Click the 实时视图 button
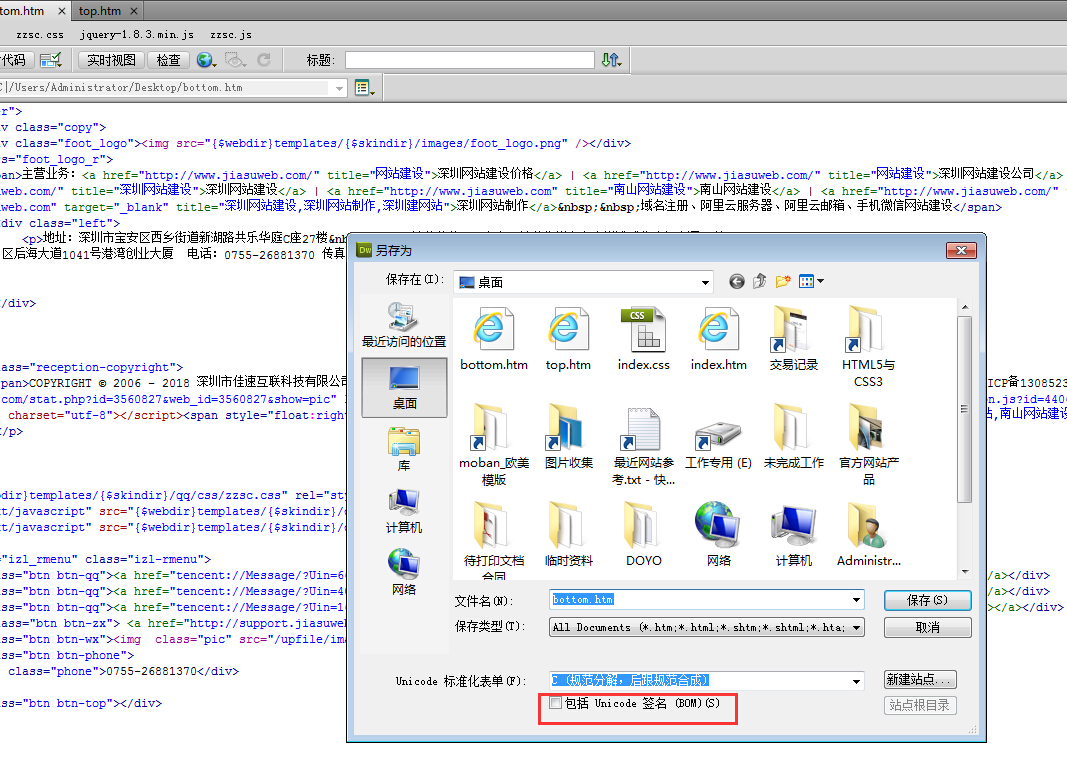Image resolution: width=1067 pixels, height=759 pixels. point(111,61)
